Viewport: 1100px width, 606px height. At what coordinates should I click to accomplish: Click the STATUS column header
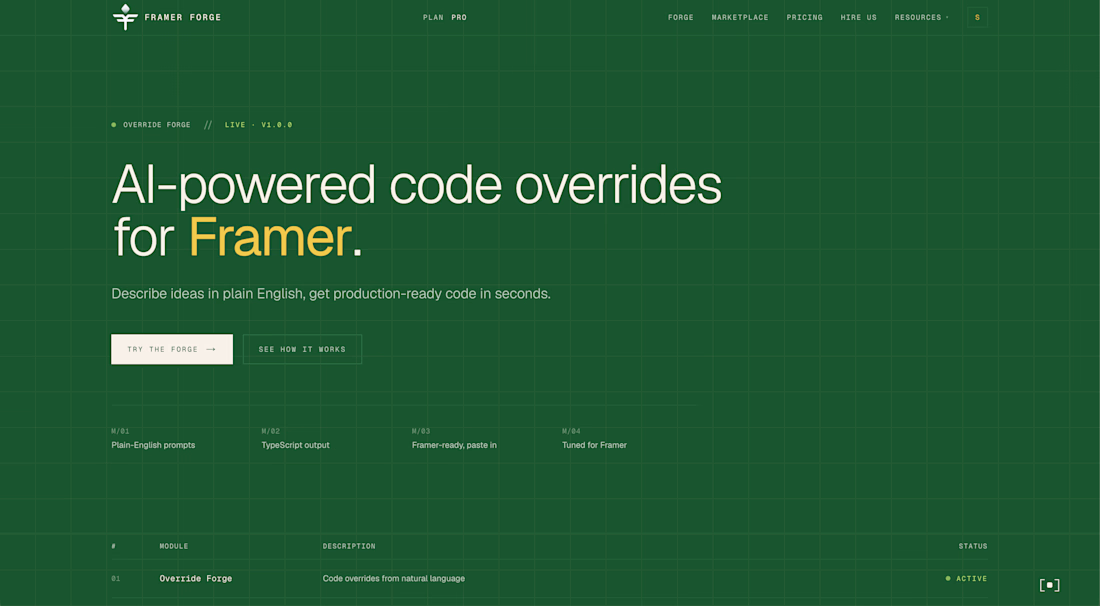973,546
